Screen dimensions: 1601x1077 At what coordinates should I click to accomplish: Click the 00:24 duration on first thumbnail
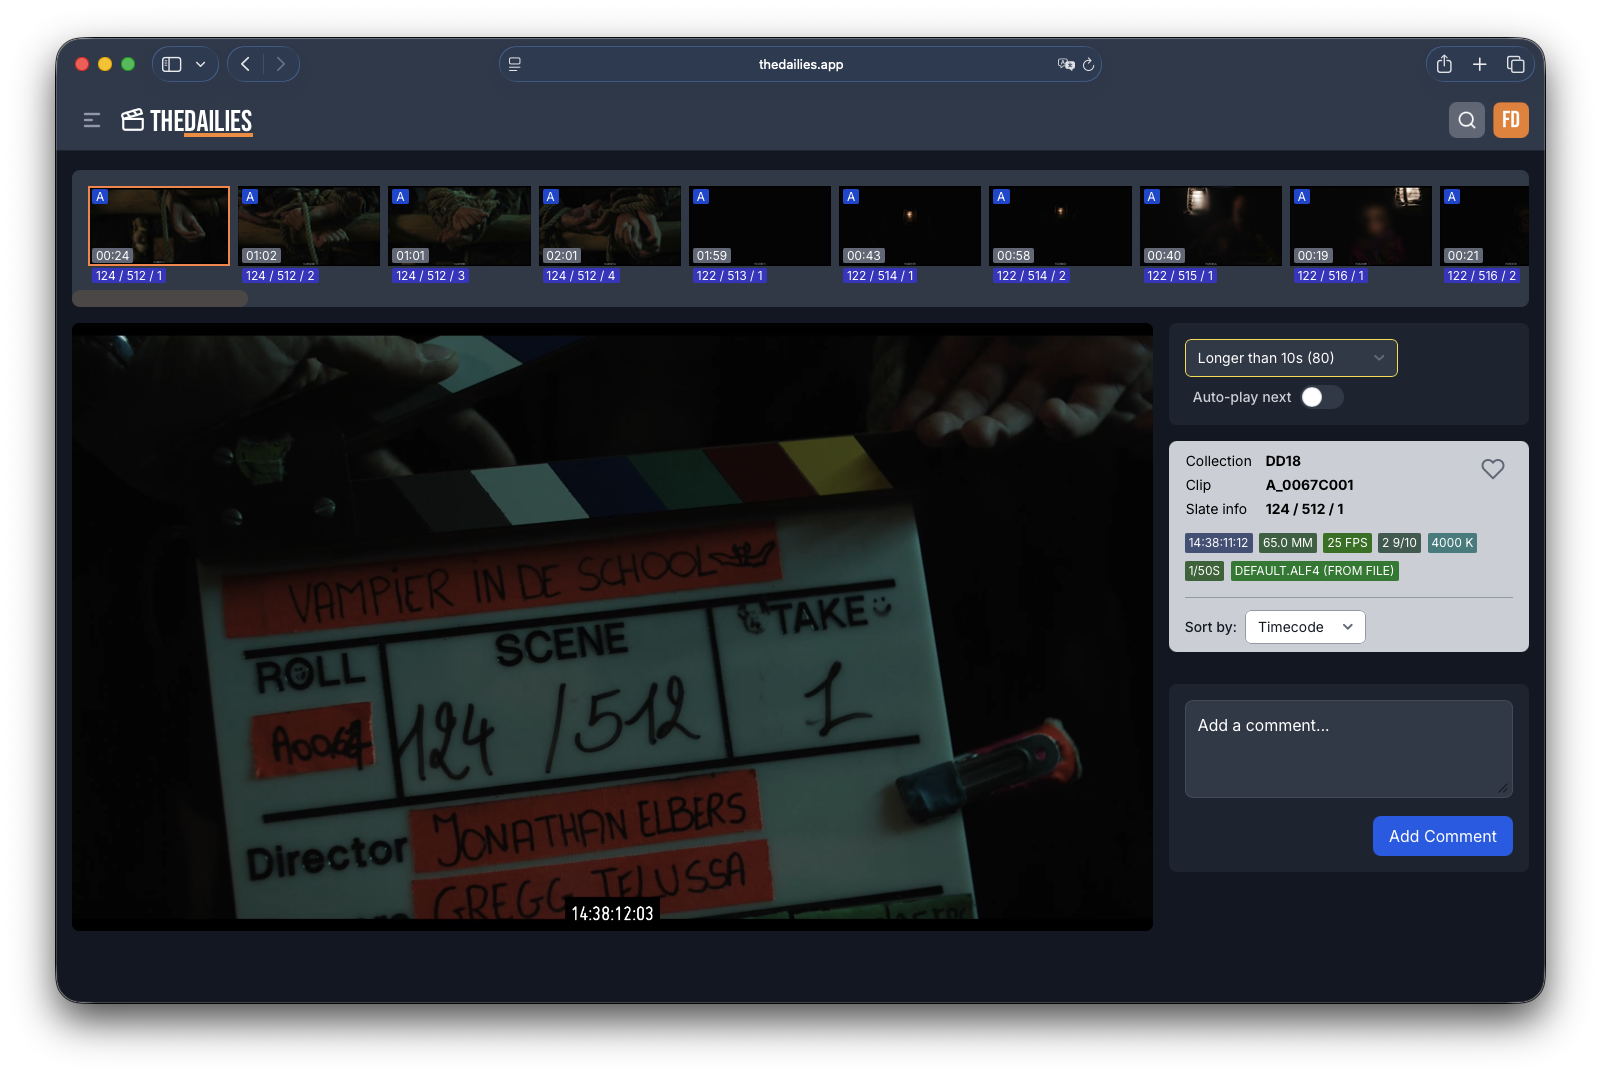tap(113, 256)
